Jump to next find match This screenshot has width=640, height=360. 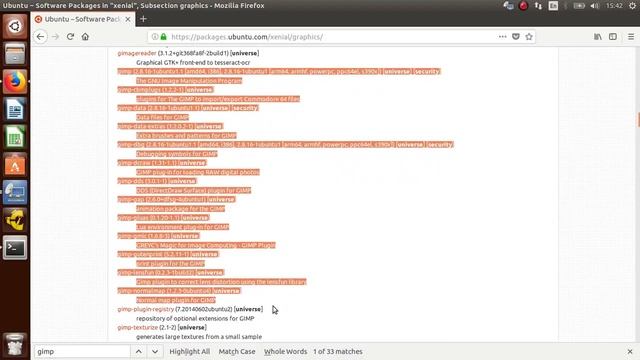click(155, 351)
